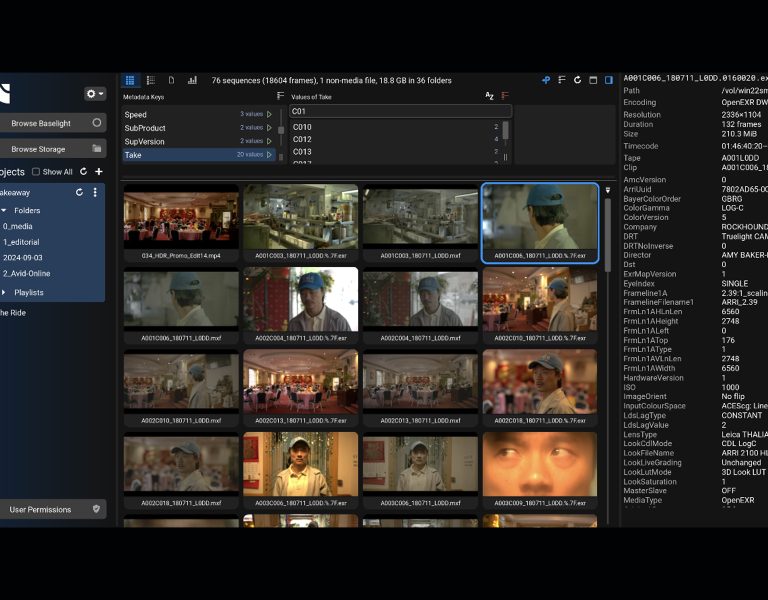Sort Take values alphabetically with AZ icon
This screenshot has width=768, height=600.
490,96
